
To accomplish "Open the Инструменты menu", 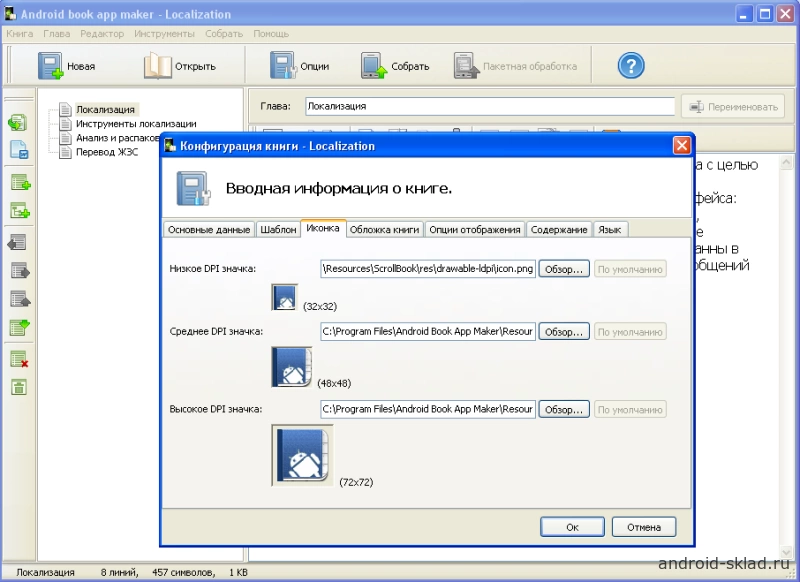I will (x=164, y=33).
